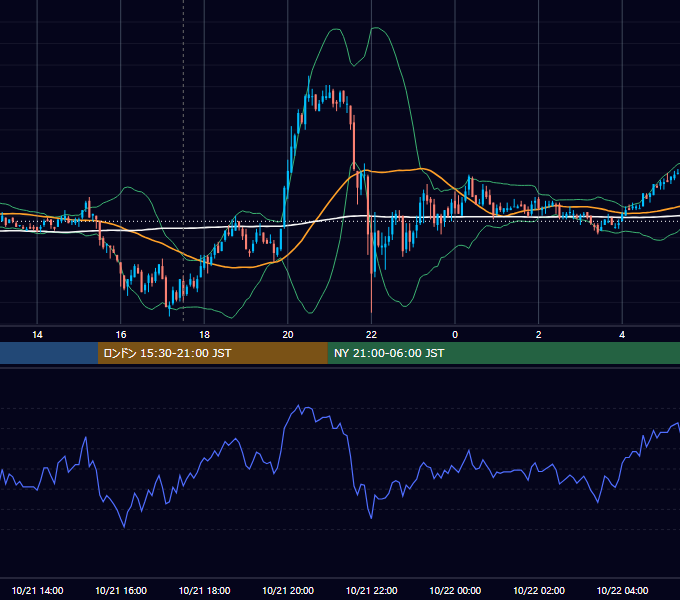Click the 10/22 02:00 date label

click(539, 590)
